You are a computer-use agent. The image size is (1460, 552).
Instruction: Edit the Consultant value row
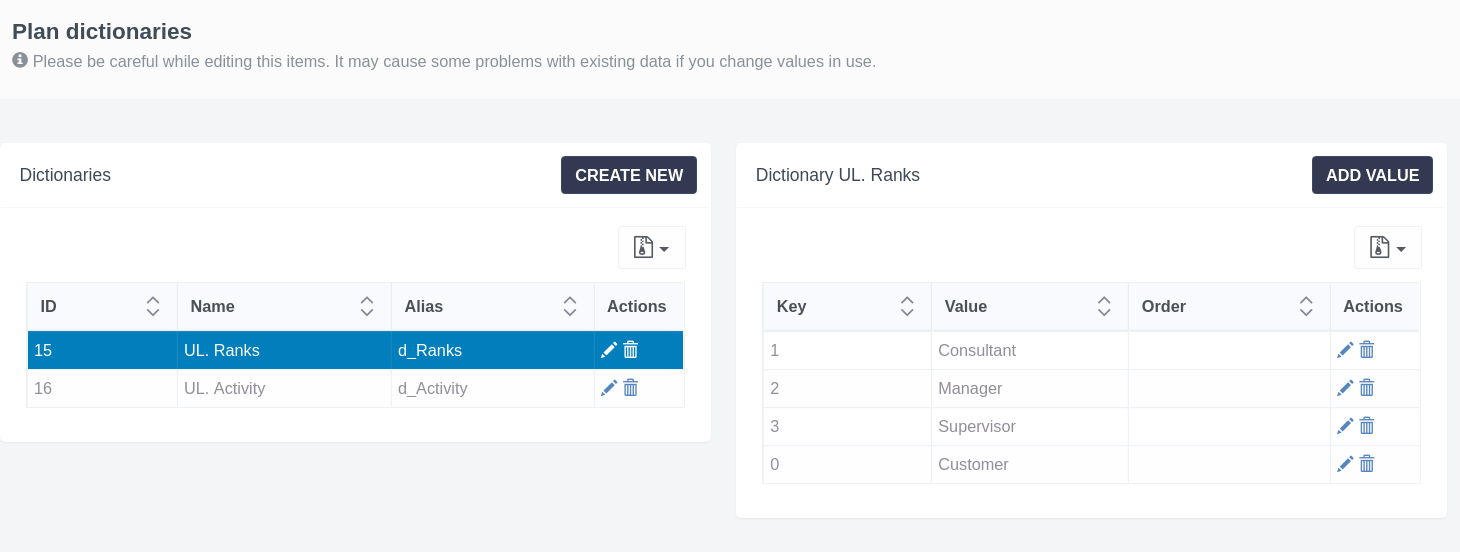pos(1345,350)
